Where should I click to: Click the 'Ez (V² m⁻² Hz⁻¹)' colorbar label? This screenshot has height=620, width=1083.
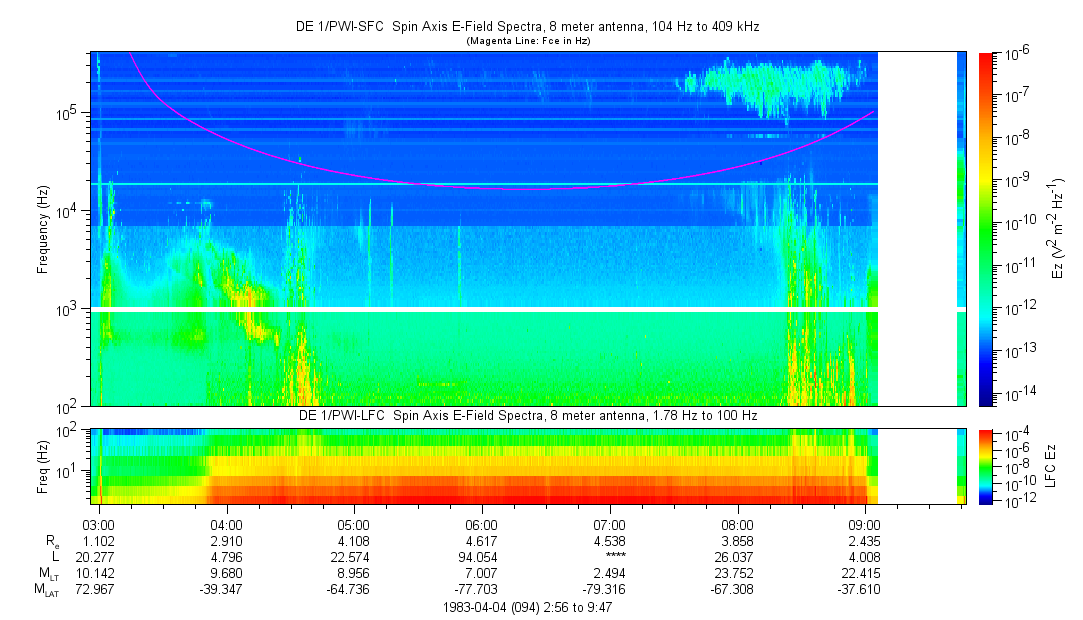[1058, 229]
